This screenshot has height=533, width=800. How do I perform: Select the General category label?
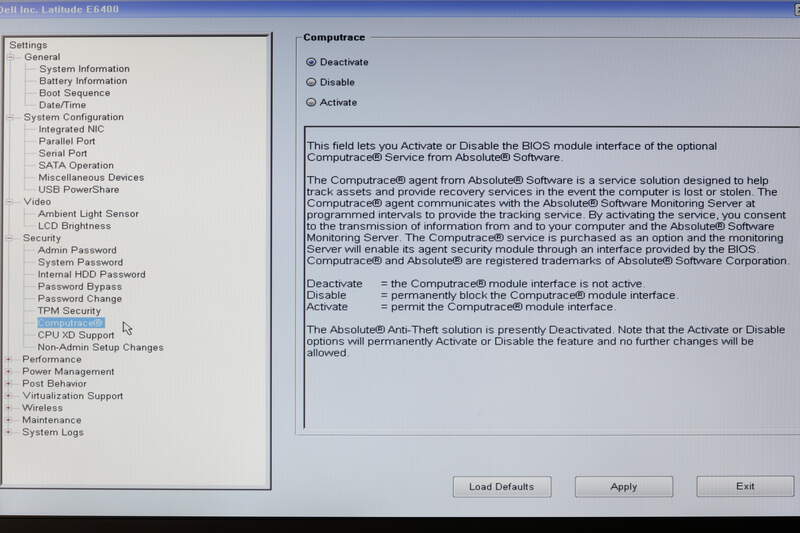(42, 57)
